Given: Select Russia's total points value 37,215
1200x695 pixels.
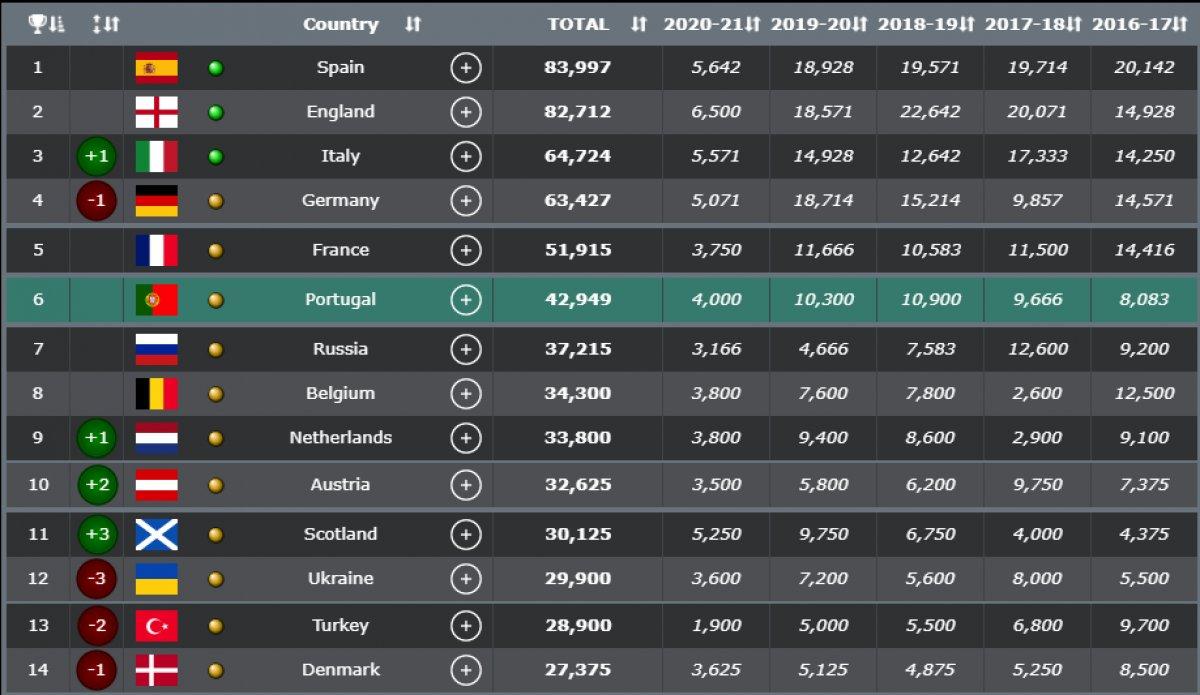Looking at the screenshot, I should coord(577,349).
